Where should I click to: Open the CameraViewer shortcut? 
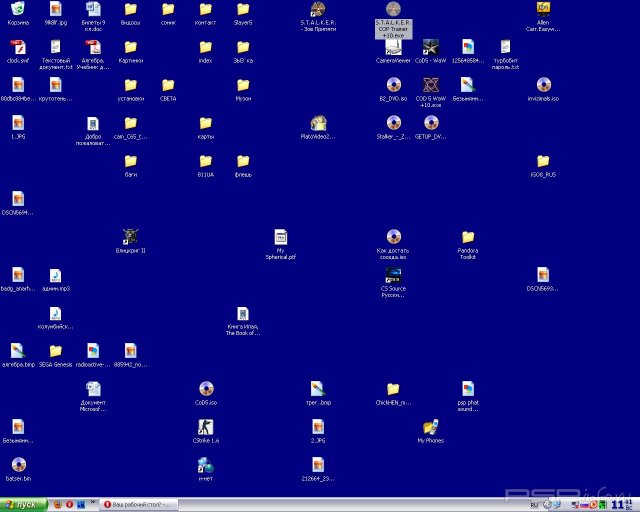tap(393, 47)
